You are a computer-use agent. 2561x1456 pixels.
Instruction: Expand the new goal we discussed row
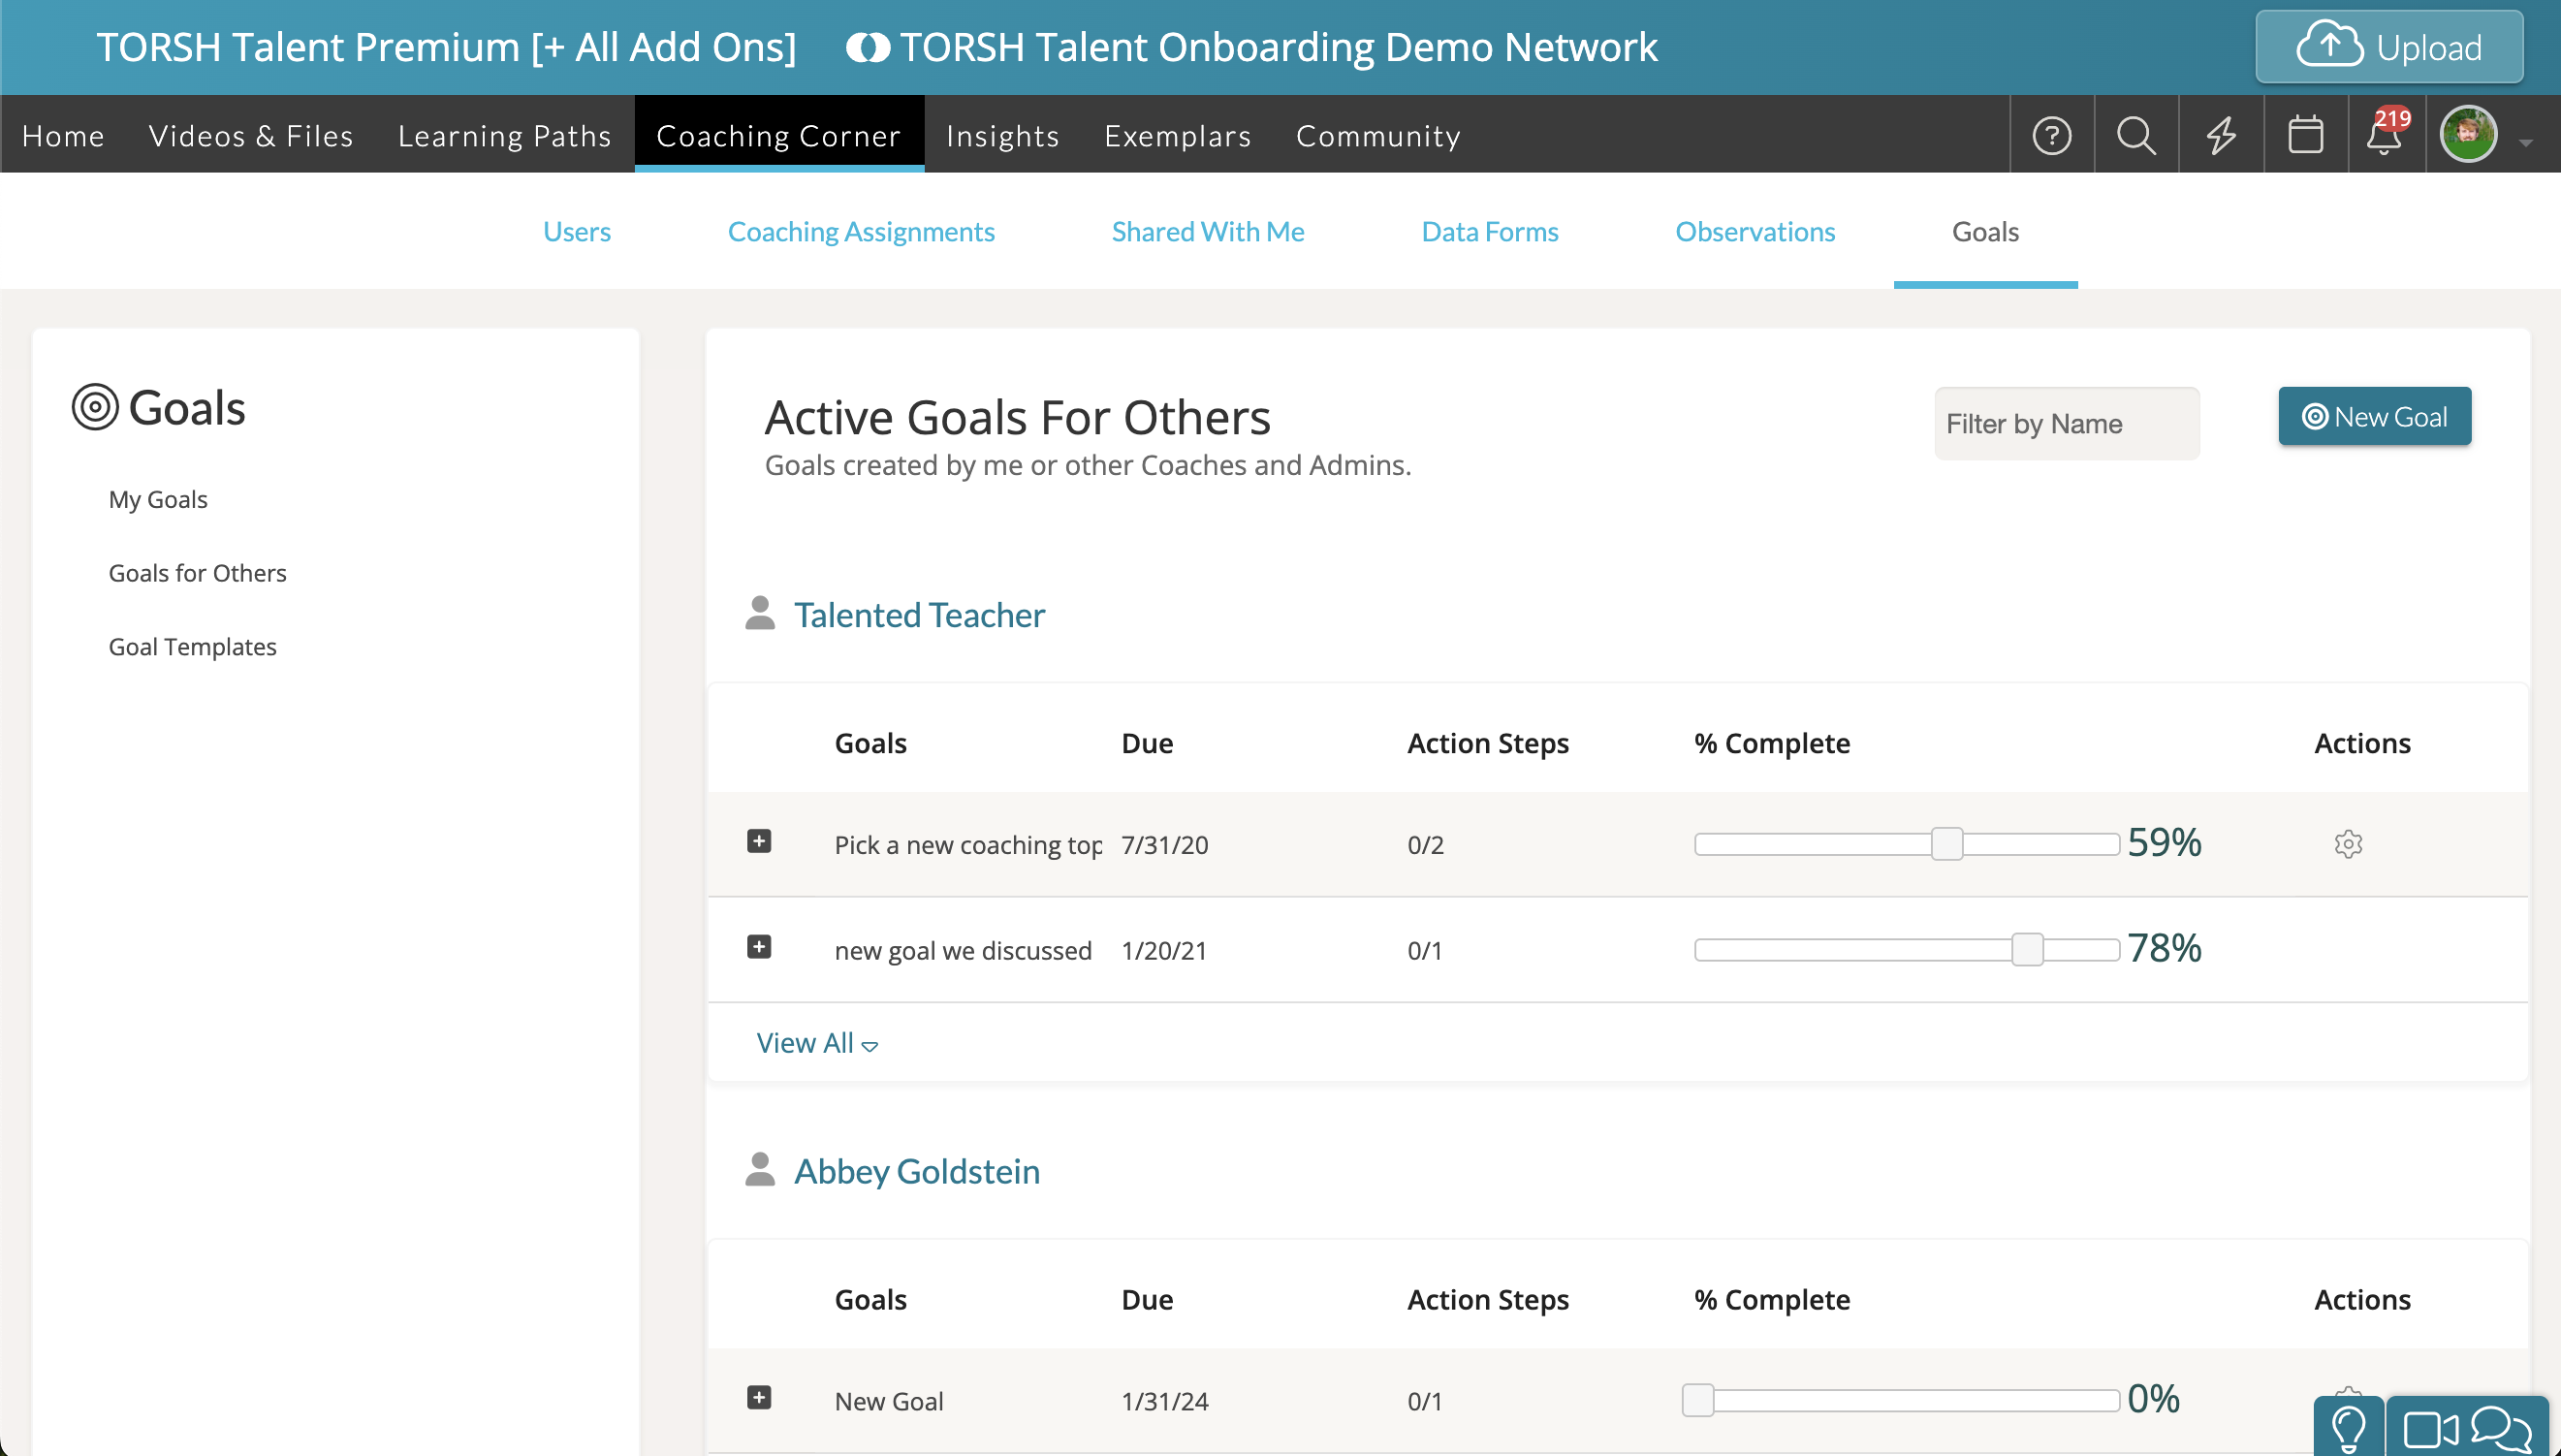click(759, 947)
